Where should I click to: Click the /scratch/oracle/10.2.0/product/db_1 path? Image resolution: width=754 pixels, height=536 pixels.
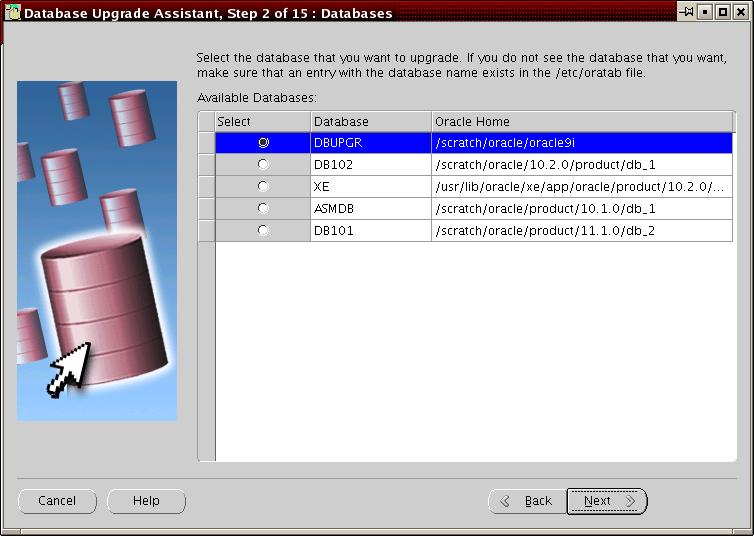(582, 164)
